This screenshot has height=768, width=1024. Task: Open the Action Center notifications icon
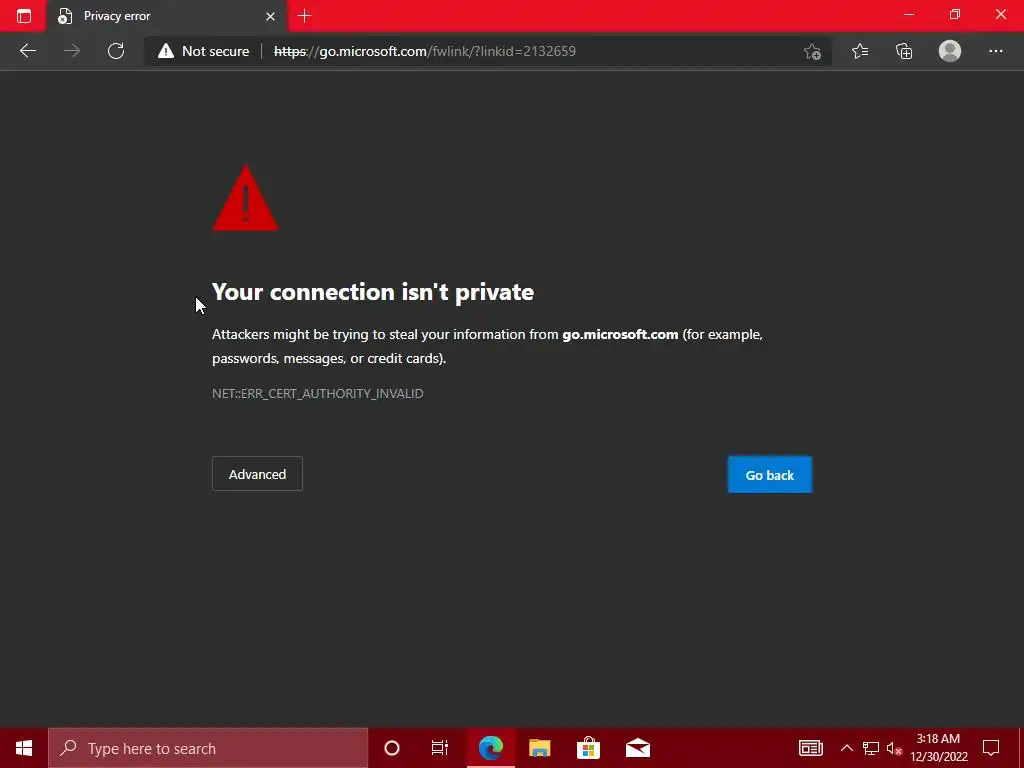point(991,748)
